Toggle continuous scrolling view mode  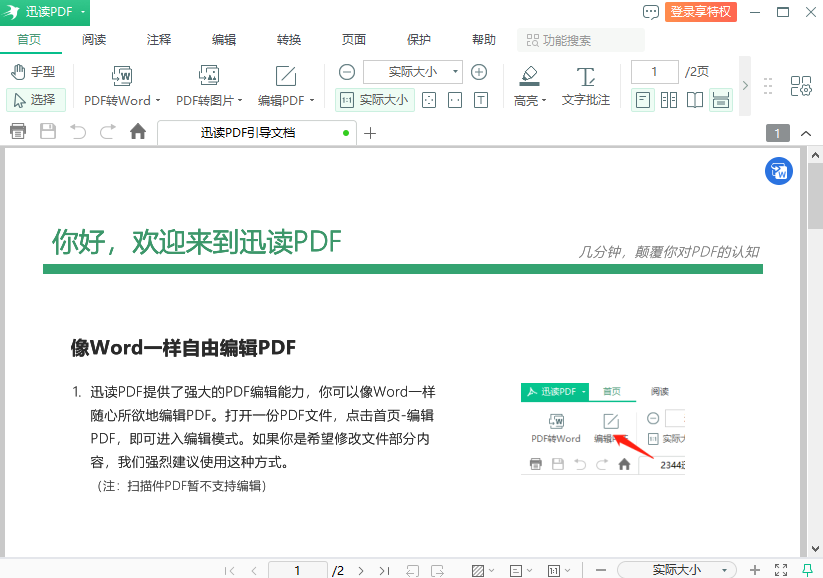click(721, 100)
